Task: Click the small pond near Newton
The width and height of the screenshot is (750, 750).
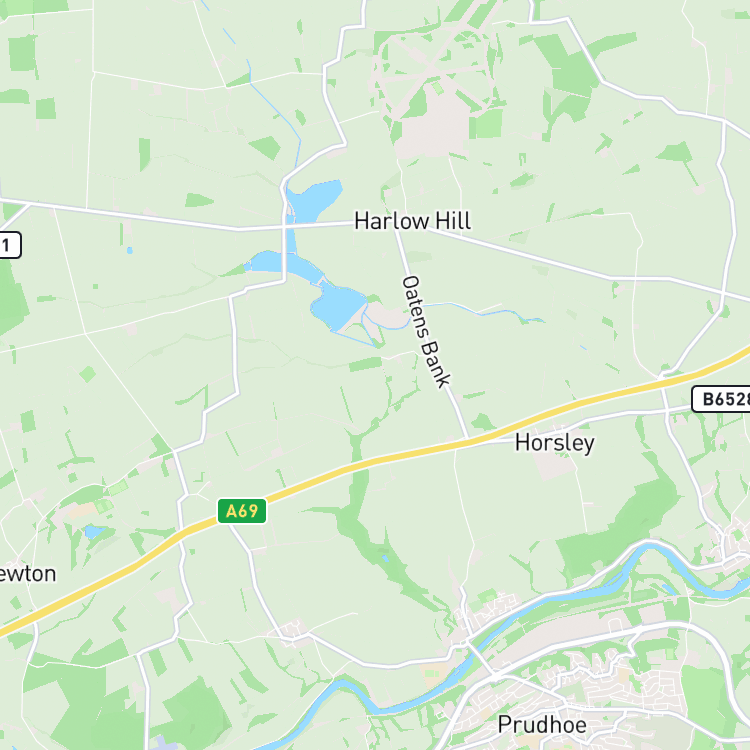Action: (94, 531)
